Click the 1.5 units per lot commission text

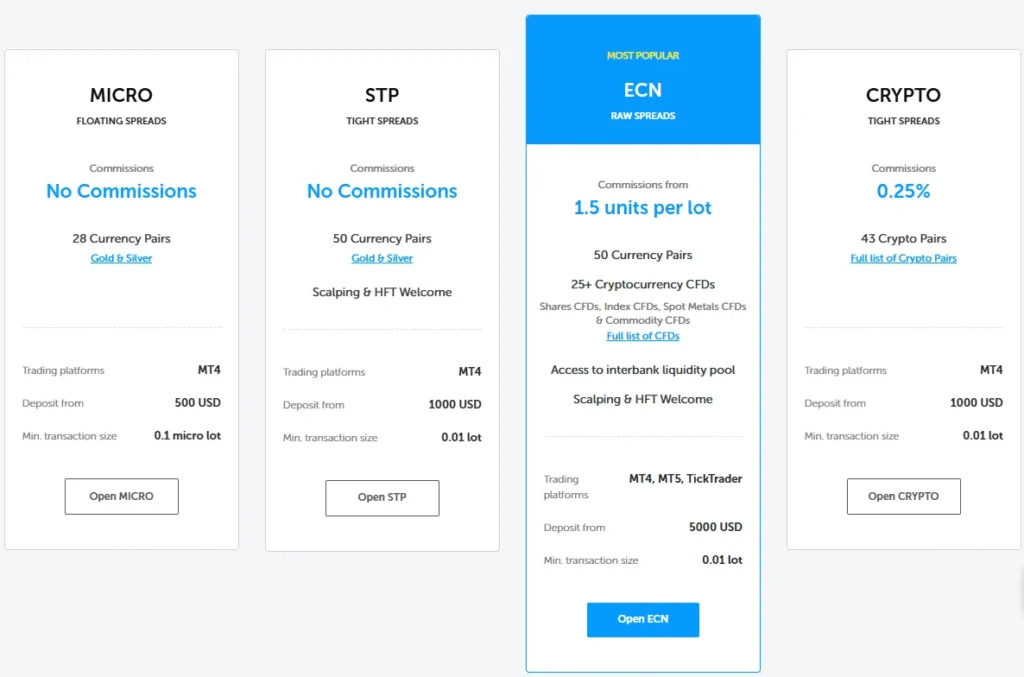643,207
